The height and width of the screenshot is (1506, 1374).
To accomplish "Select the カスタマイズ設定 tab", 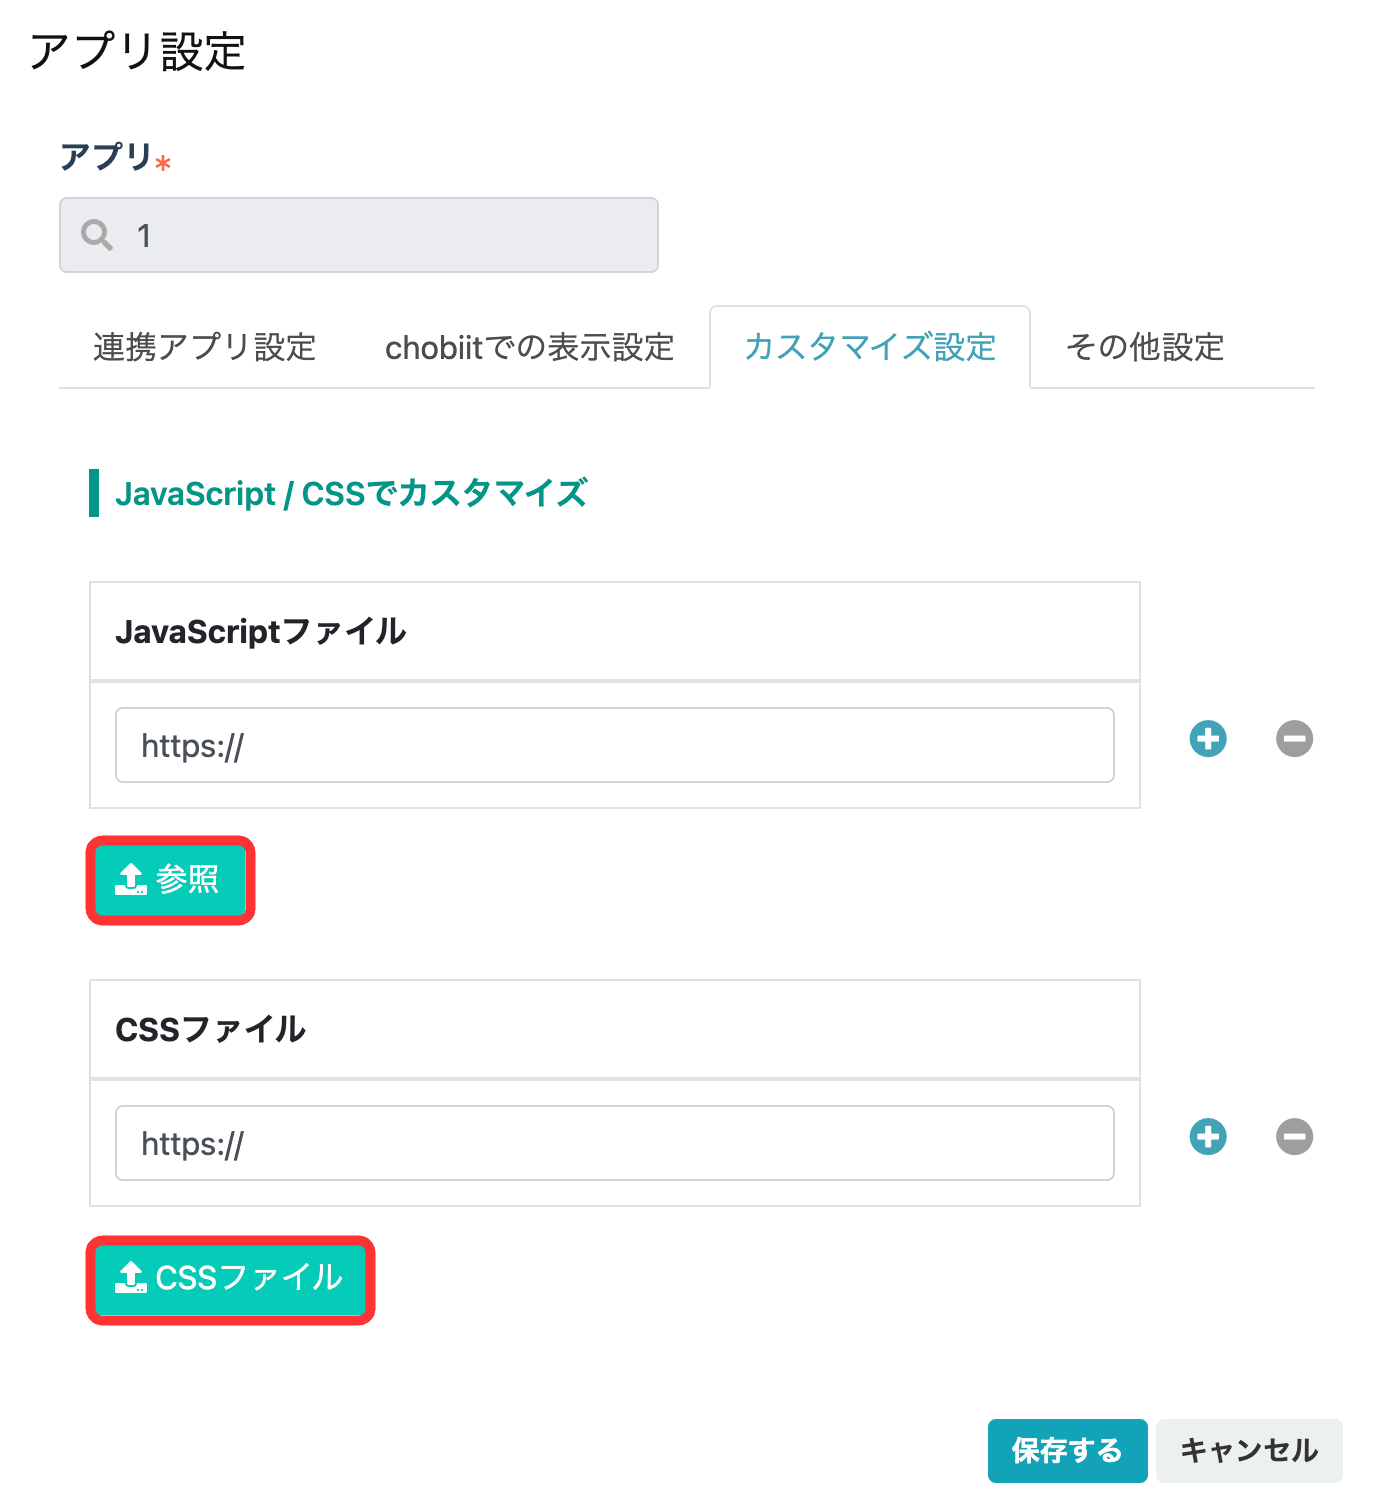I will pyautogui.click(x=870, y=347).
